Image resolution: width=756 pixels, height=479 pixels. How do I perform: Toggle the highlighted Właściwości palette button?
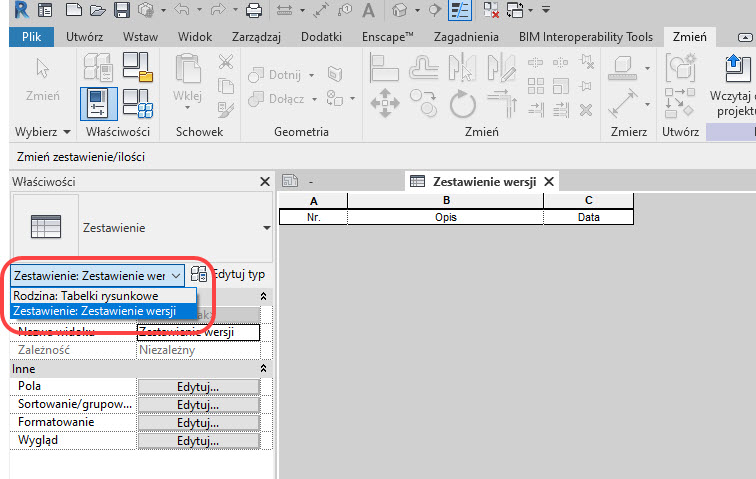pyautogui.click(x=98, y=103)
